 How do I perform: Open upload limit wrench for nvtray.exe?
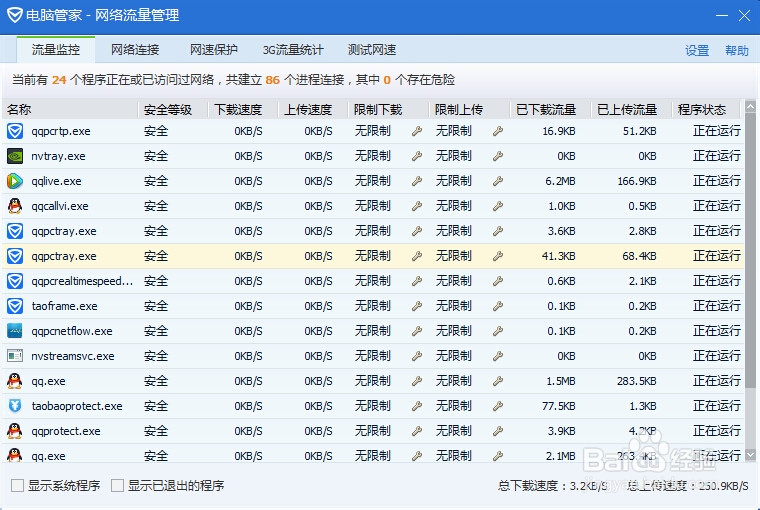pyautogui.click(x=498, y=156)
